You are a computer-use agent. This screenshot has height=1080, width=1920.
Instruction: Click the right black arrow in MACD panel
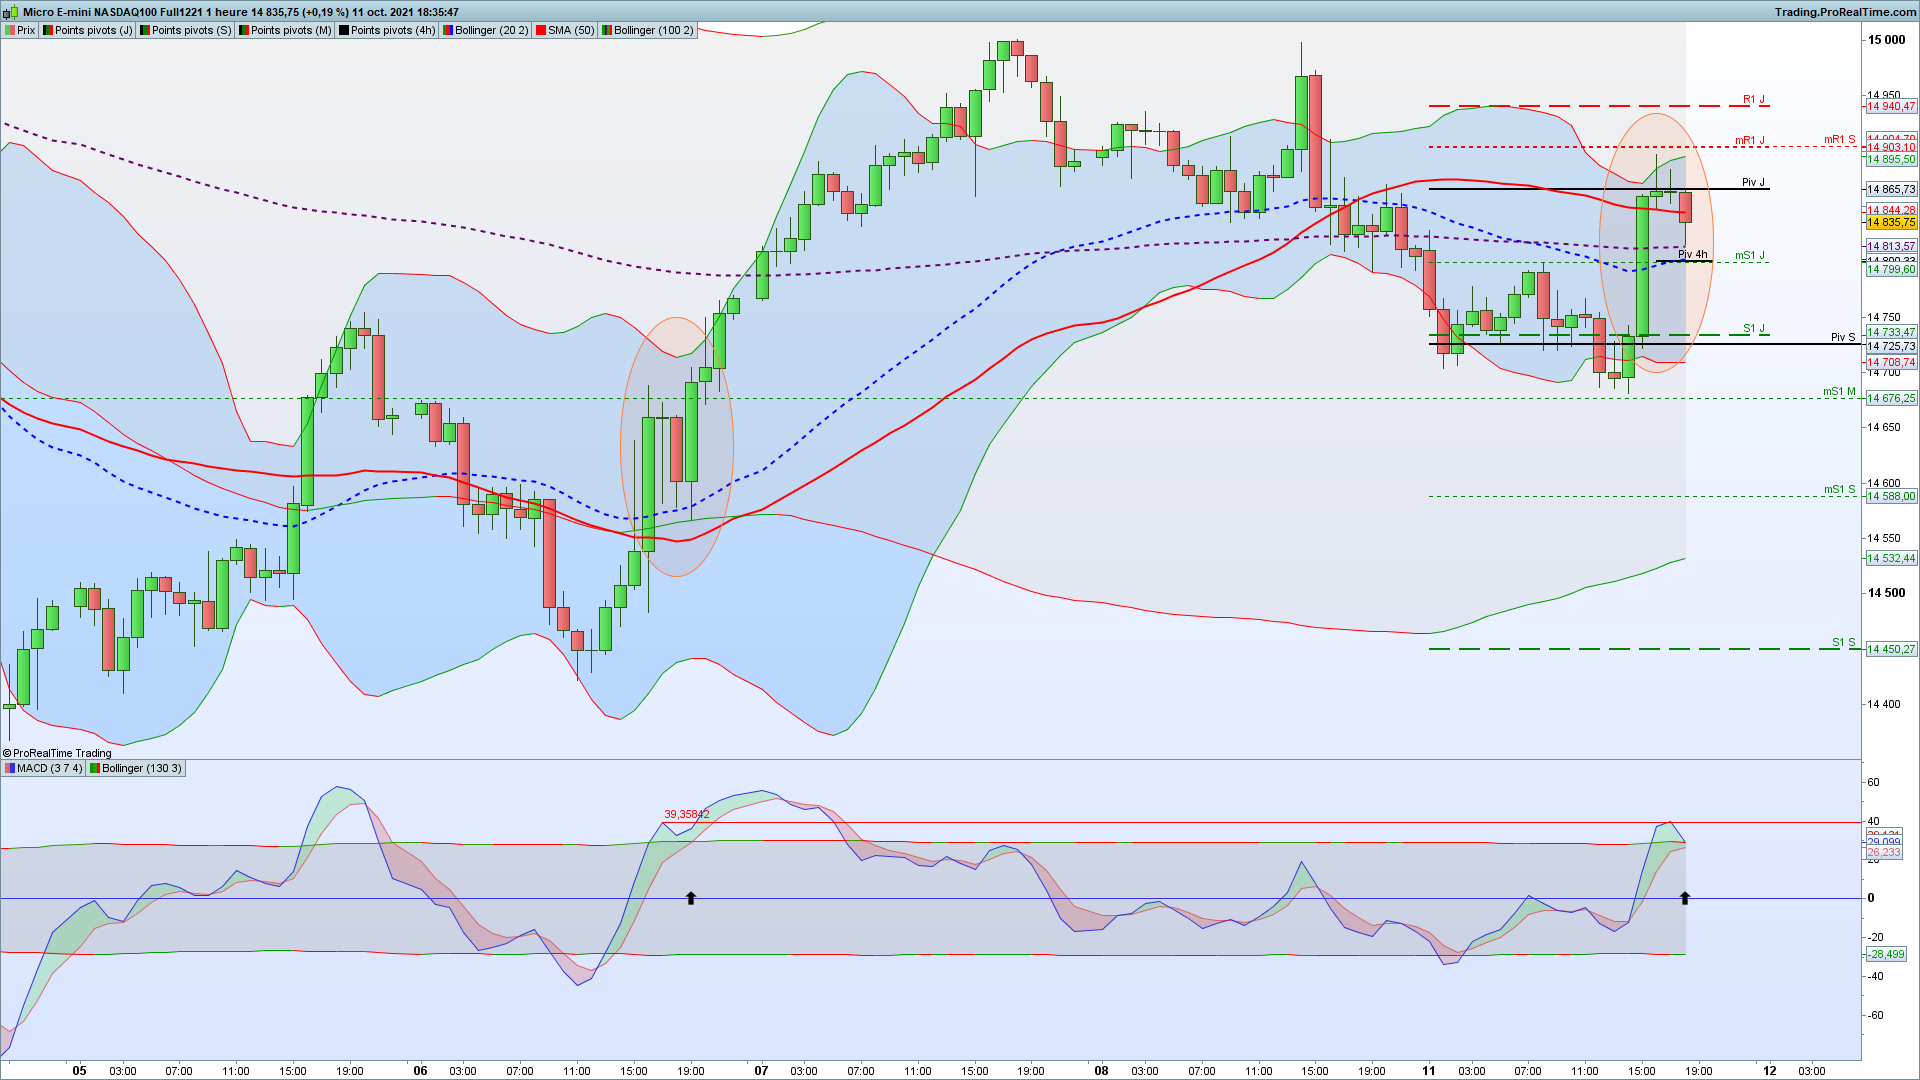1685,898
